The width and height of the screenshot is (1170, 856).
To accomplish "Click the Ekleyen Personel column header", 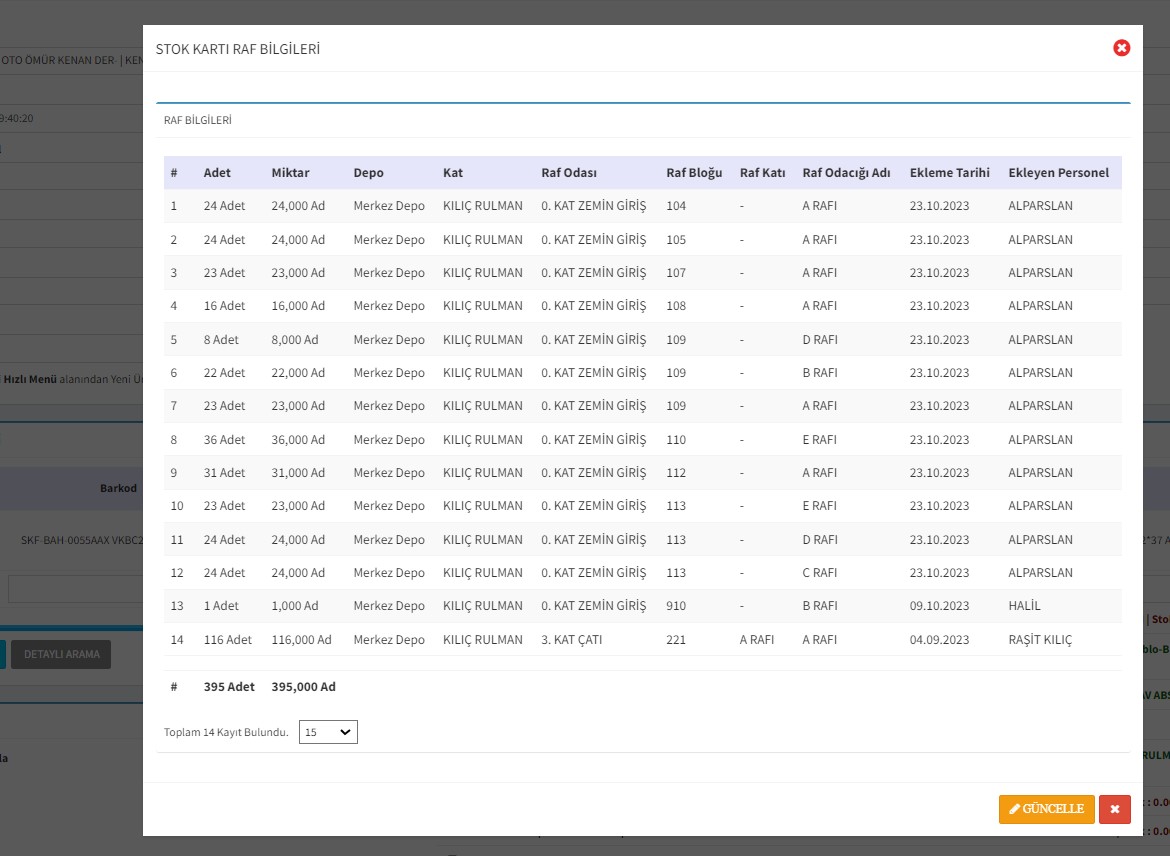I will [x=1058, y=173].
